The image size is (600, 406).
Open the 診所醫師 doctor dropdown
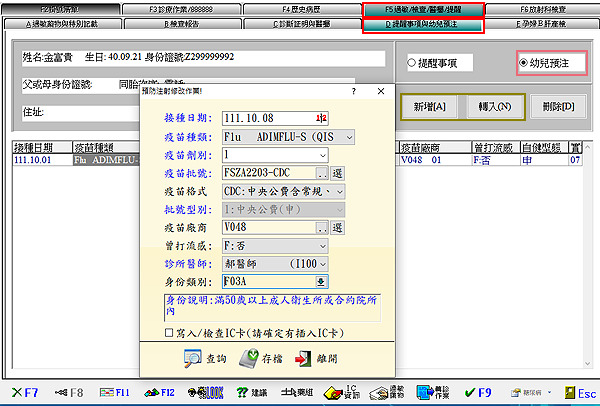pyautogui.click(x=348, y=263)
